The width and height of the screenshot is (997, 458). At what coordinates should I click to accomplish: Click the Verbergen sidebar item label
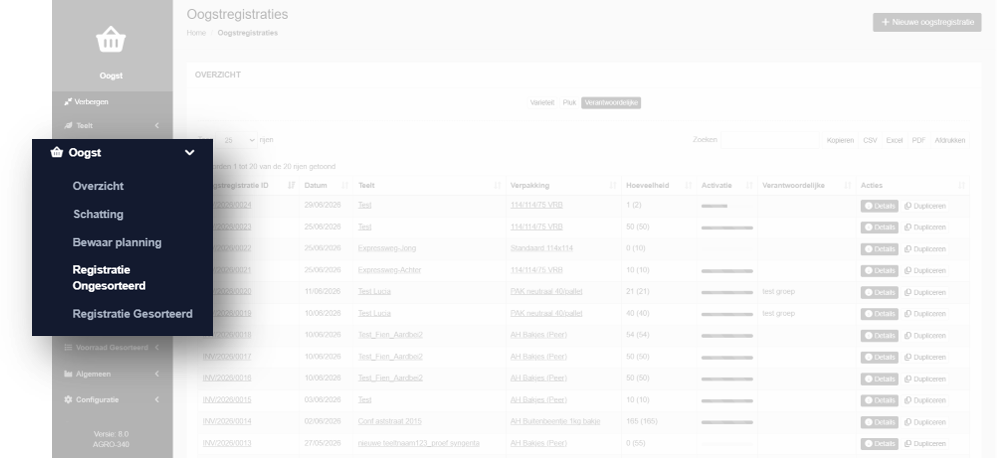[x=92, y=102]
